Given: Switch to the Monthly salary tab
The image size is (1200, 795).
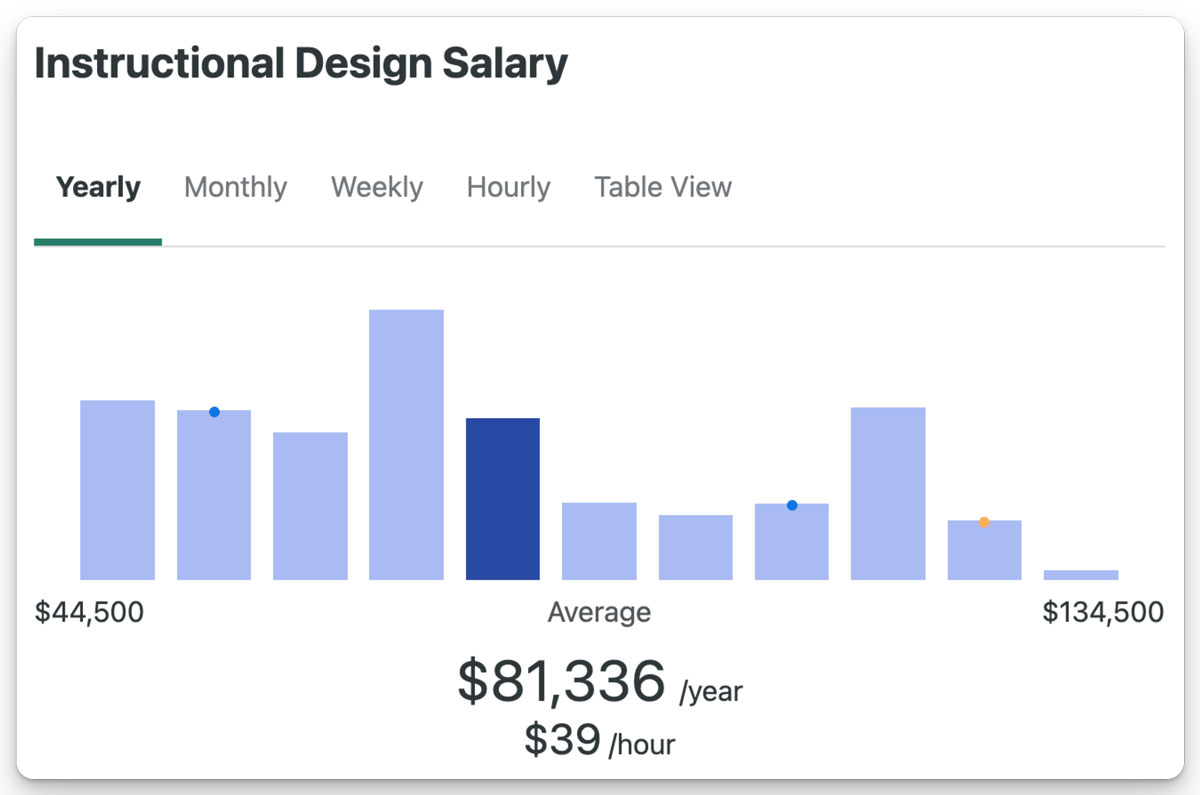Looking at the screenshot, I should point(235,187).
